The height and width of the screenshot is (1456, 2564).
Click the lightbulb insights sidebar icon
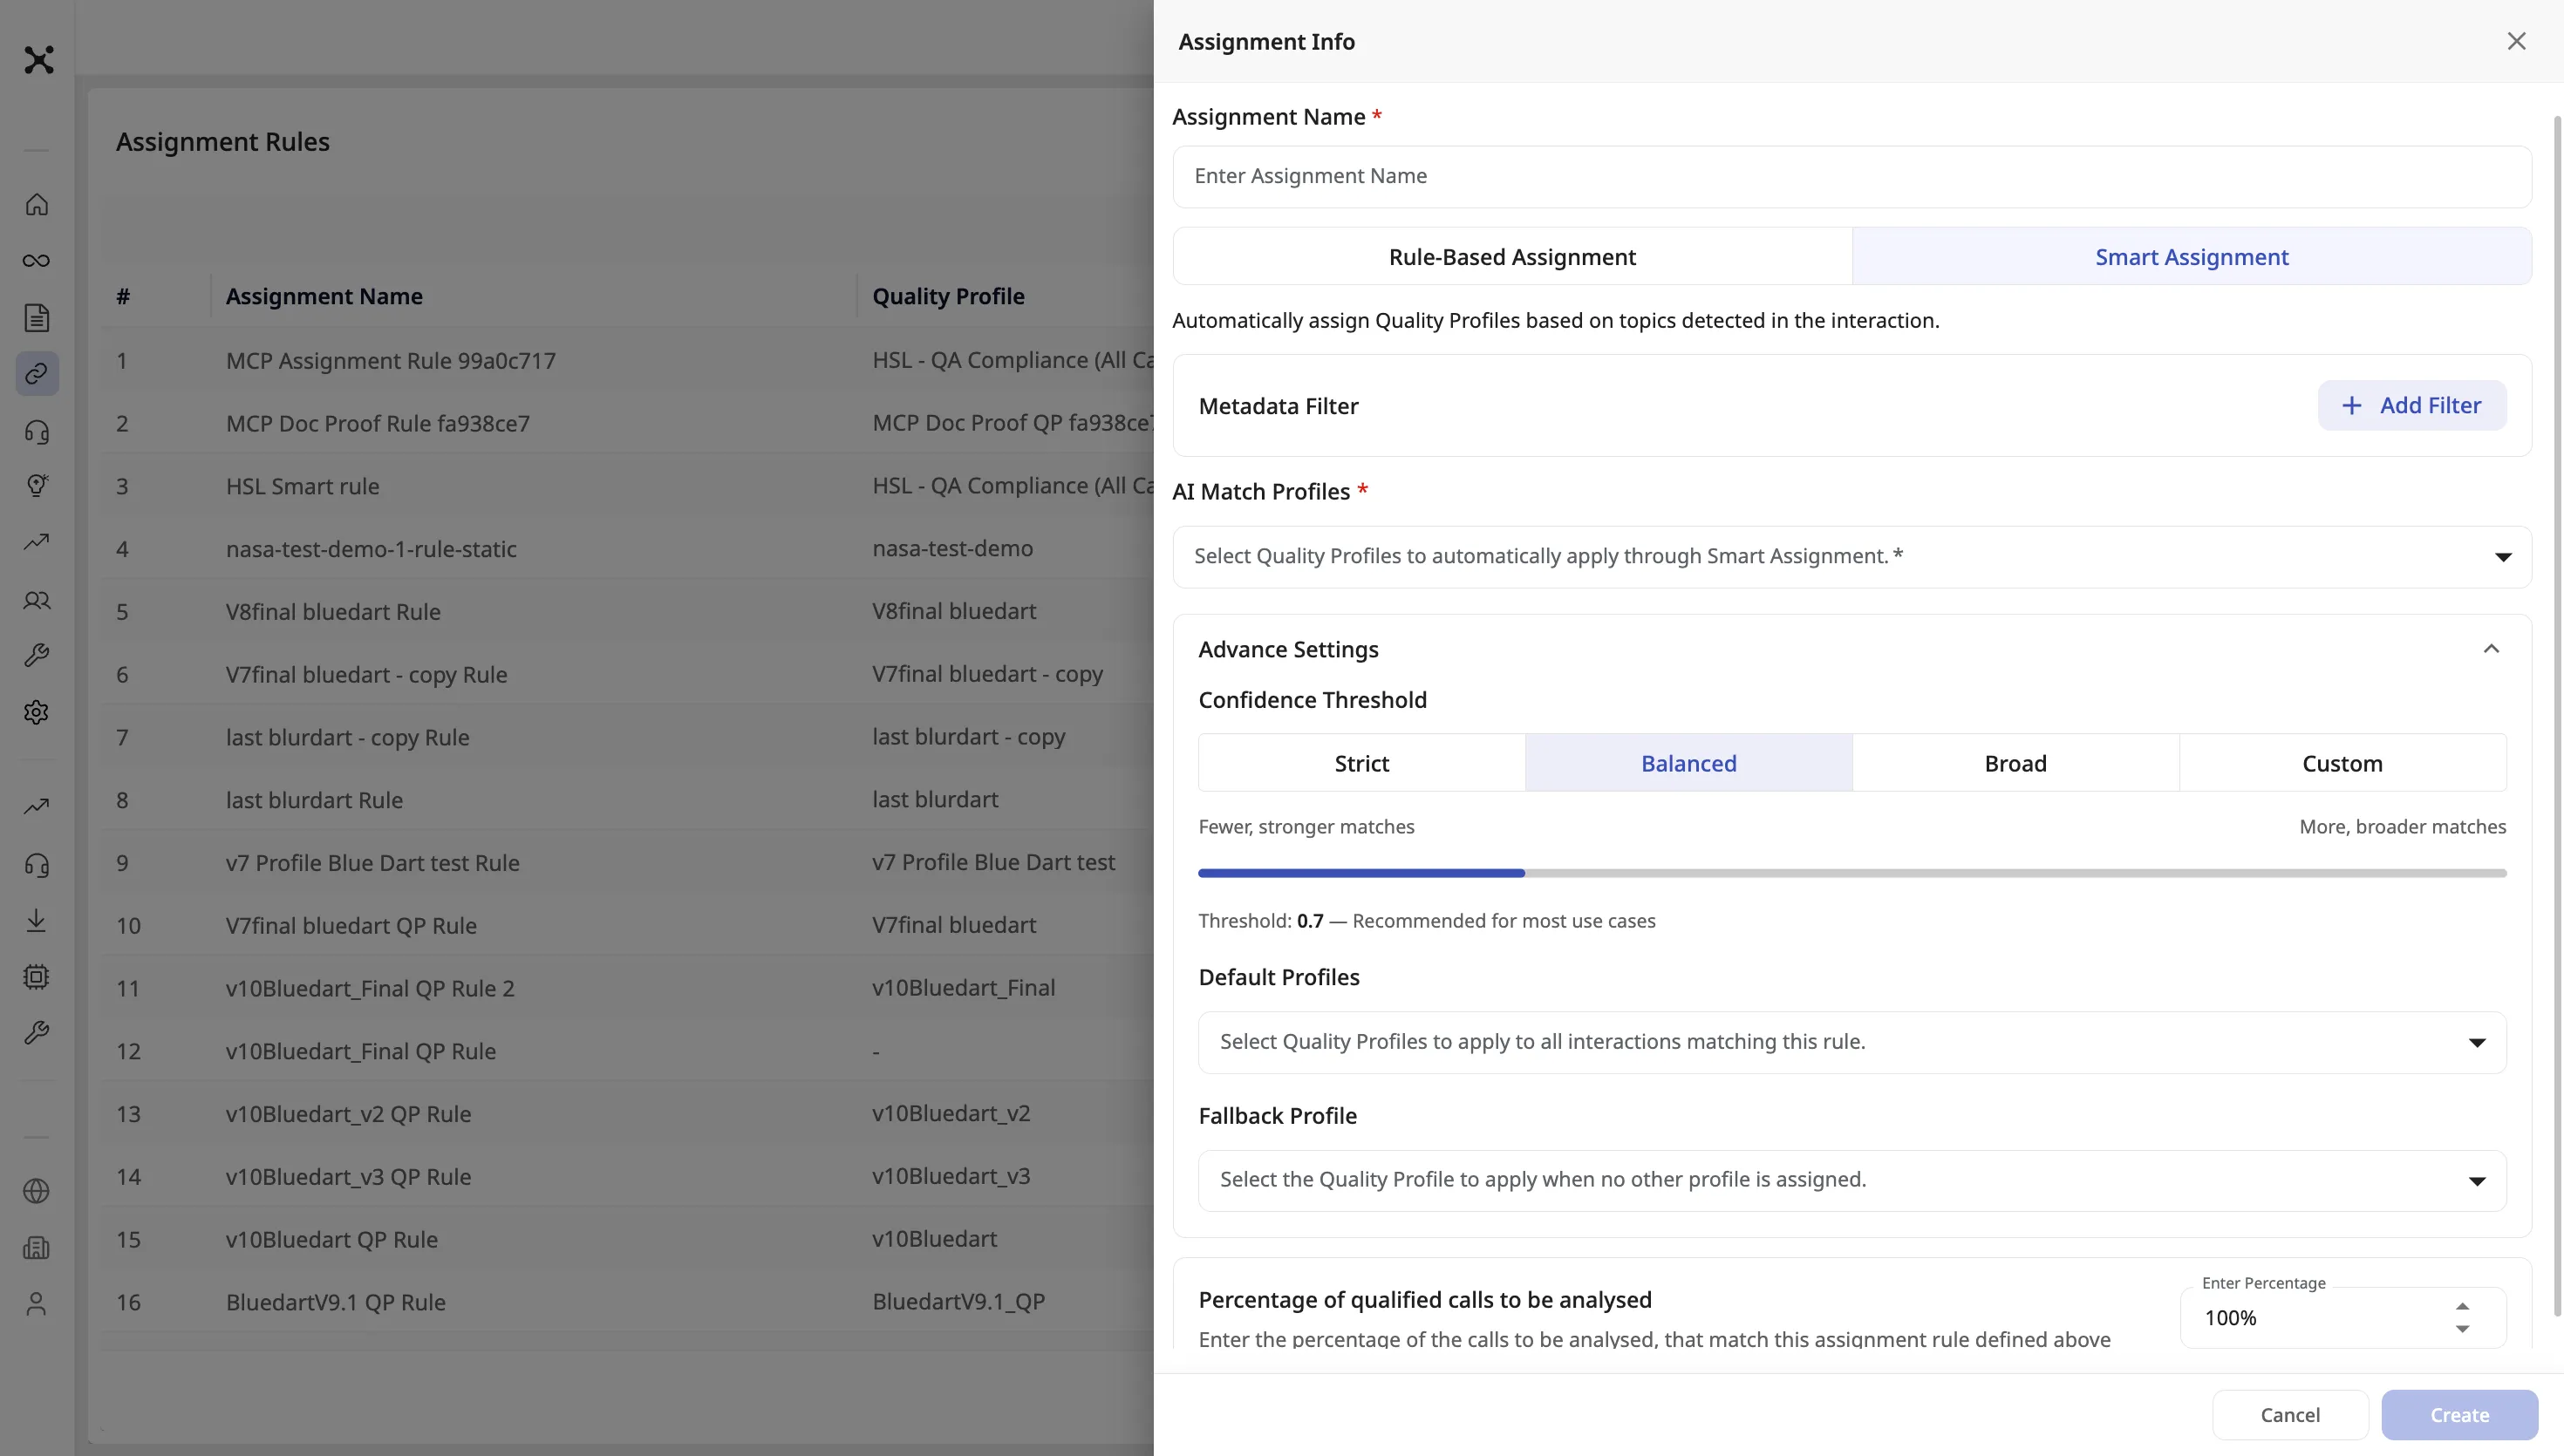point(37,485)
